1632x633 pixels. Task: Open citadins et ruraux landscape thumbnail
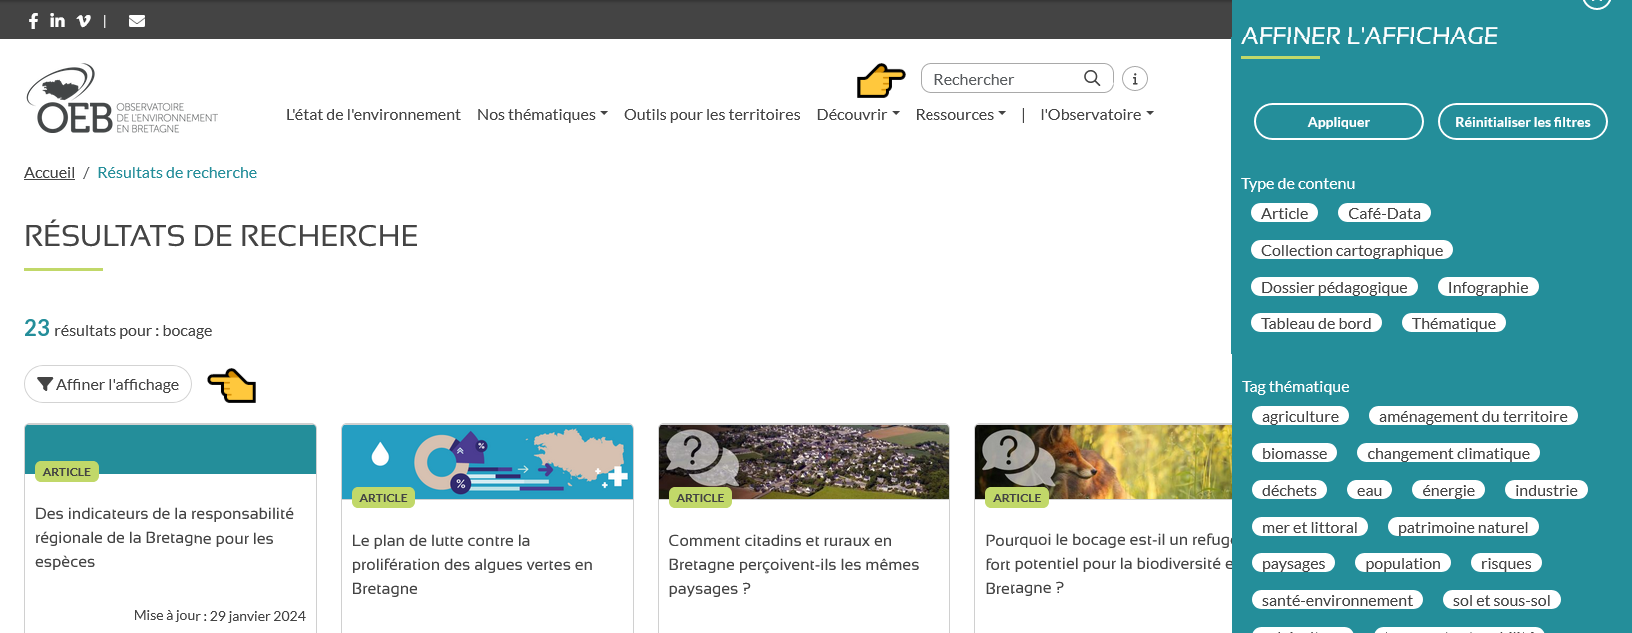pos(804,462)
